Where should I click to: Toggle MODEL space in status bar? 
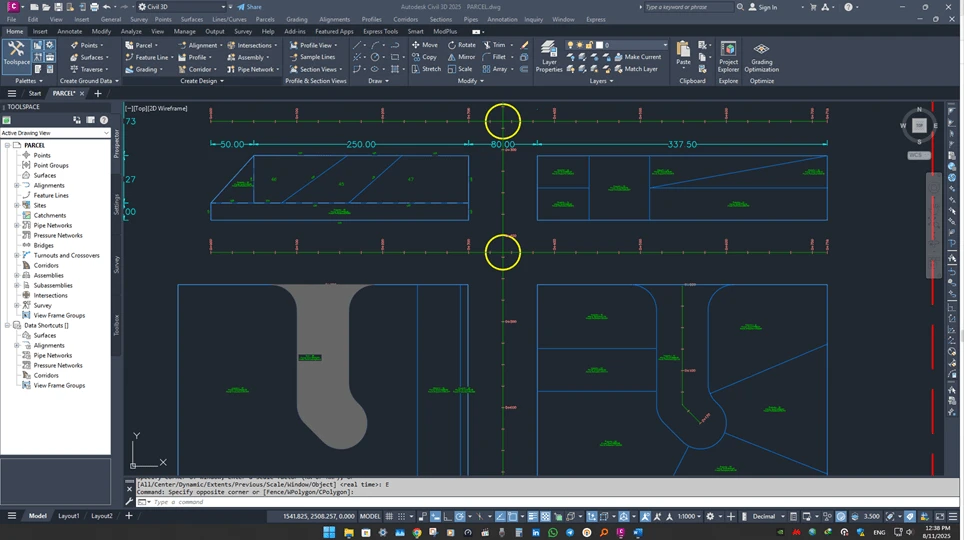[370, 516]
